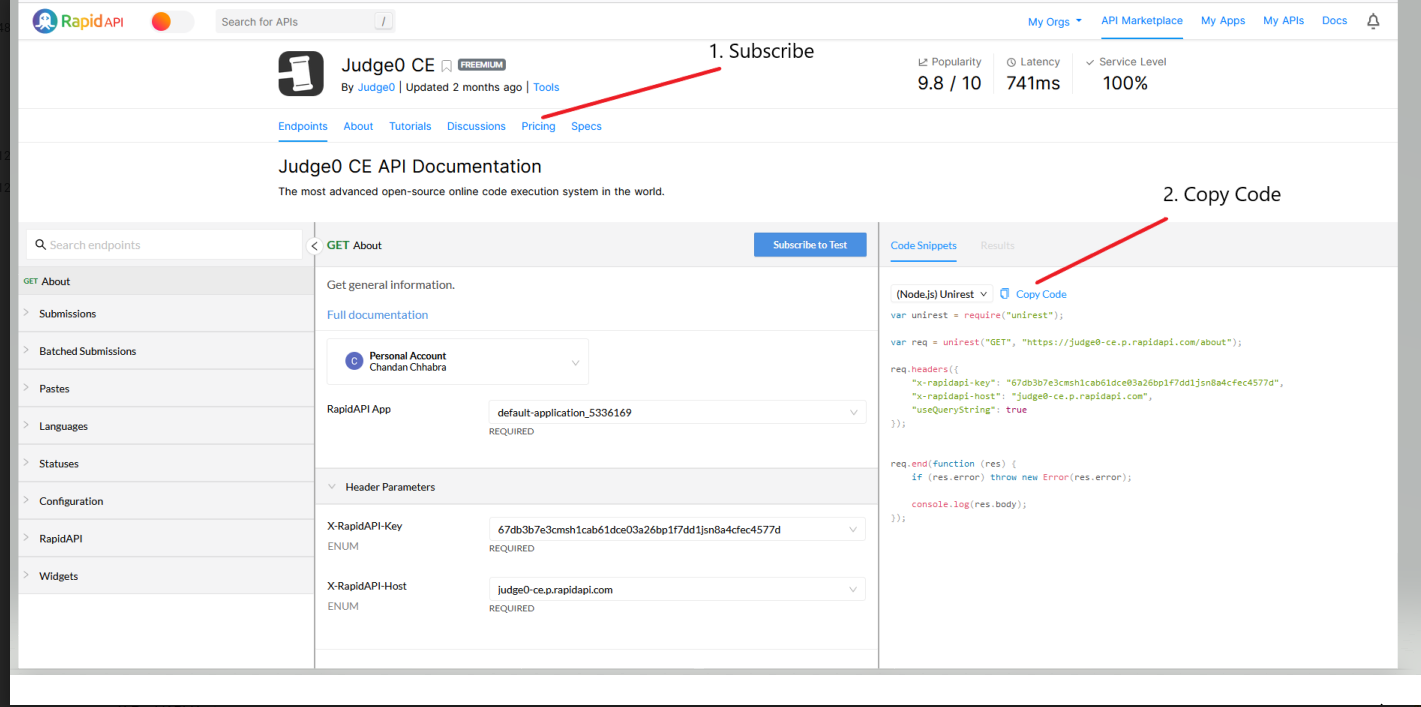Open the Specs tab
Viewport: 1421px width, 707px height.
tap(586, 126)
